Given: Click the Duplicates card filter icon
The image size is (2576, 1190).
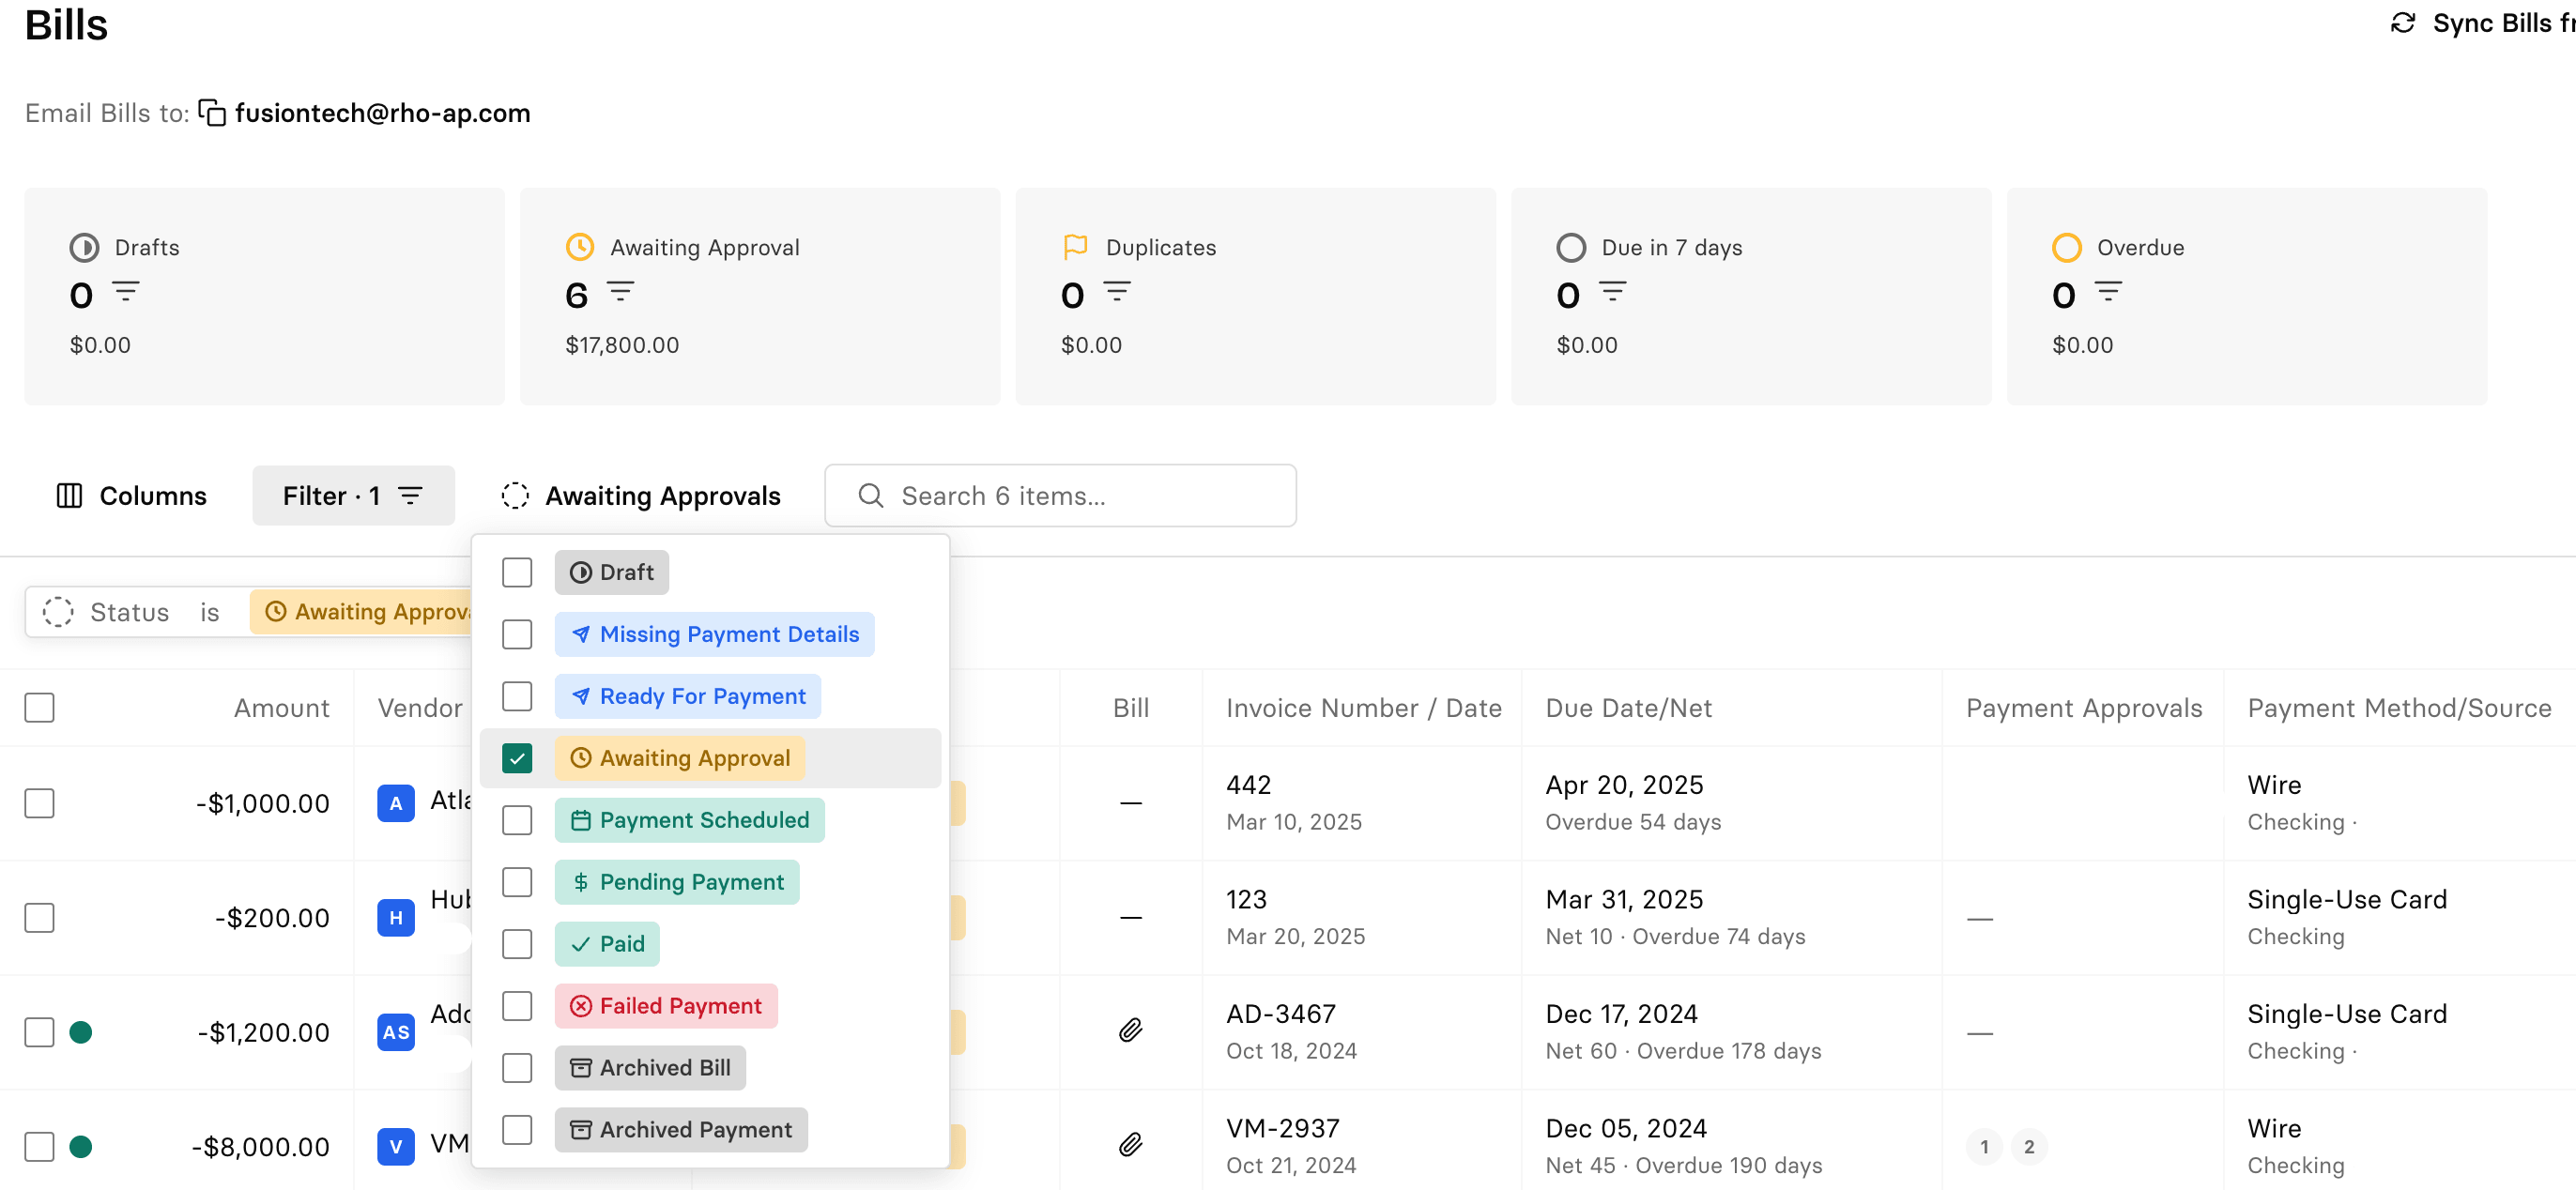Looking at the screenshot, I should click(x=1117, y=293).
